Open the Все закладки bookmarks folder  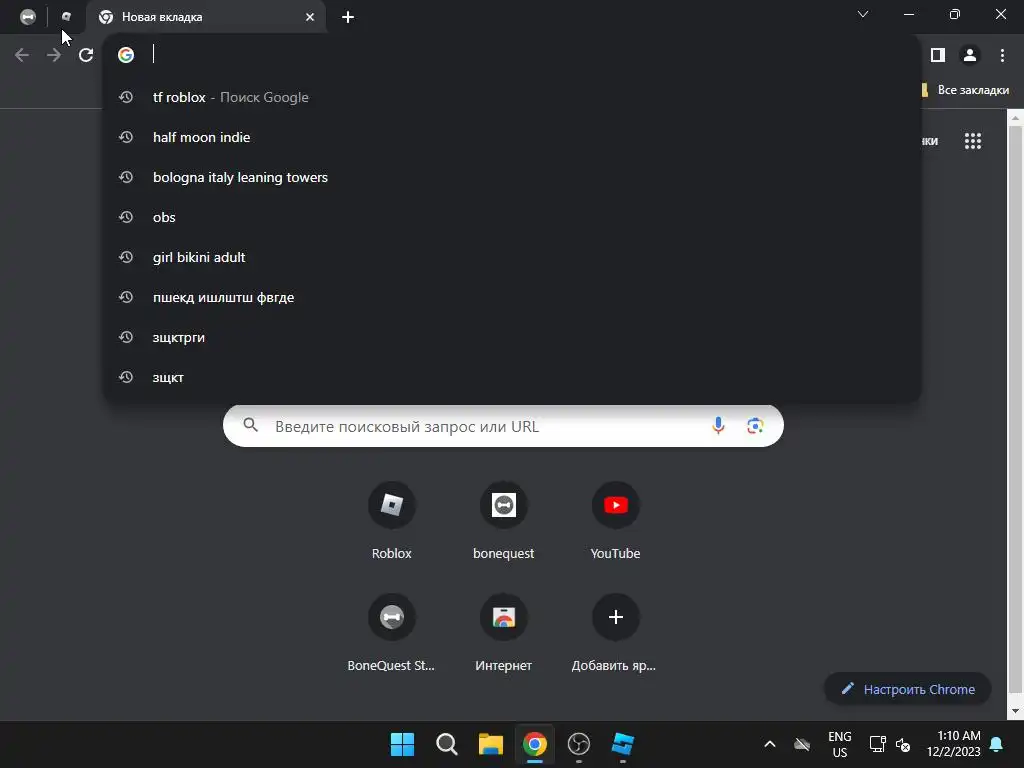(965, 90)
